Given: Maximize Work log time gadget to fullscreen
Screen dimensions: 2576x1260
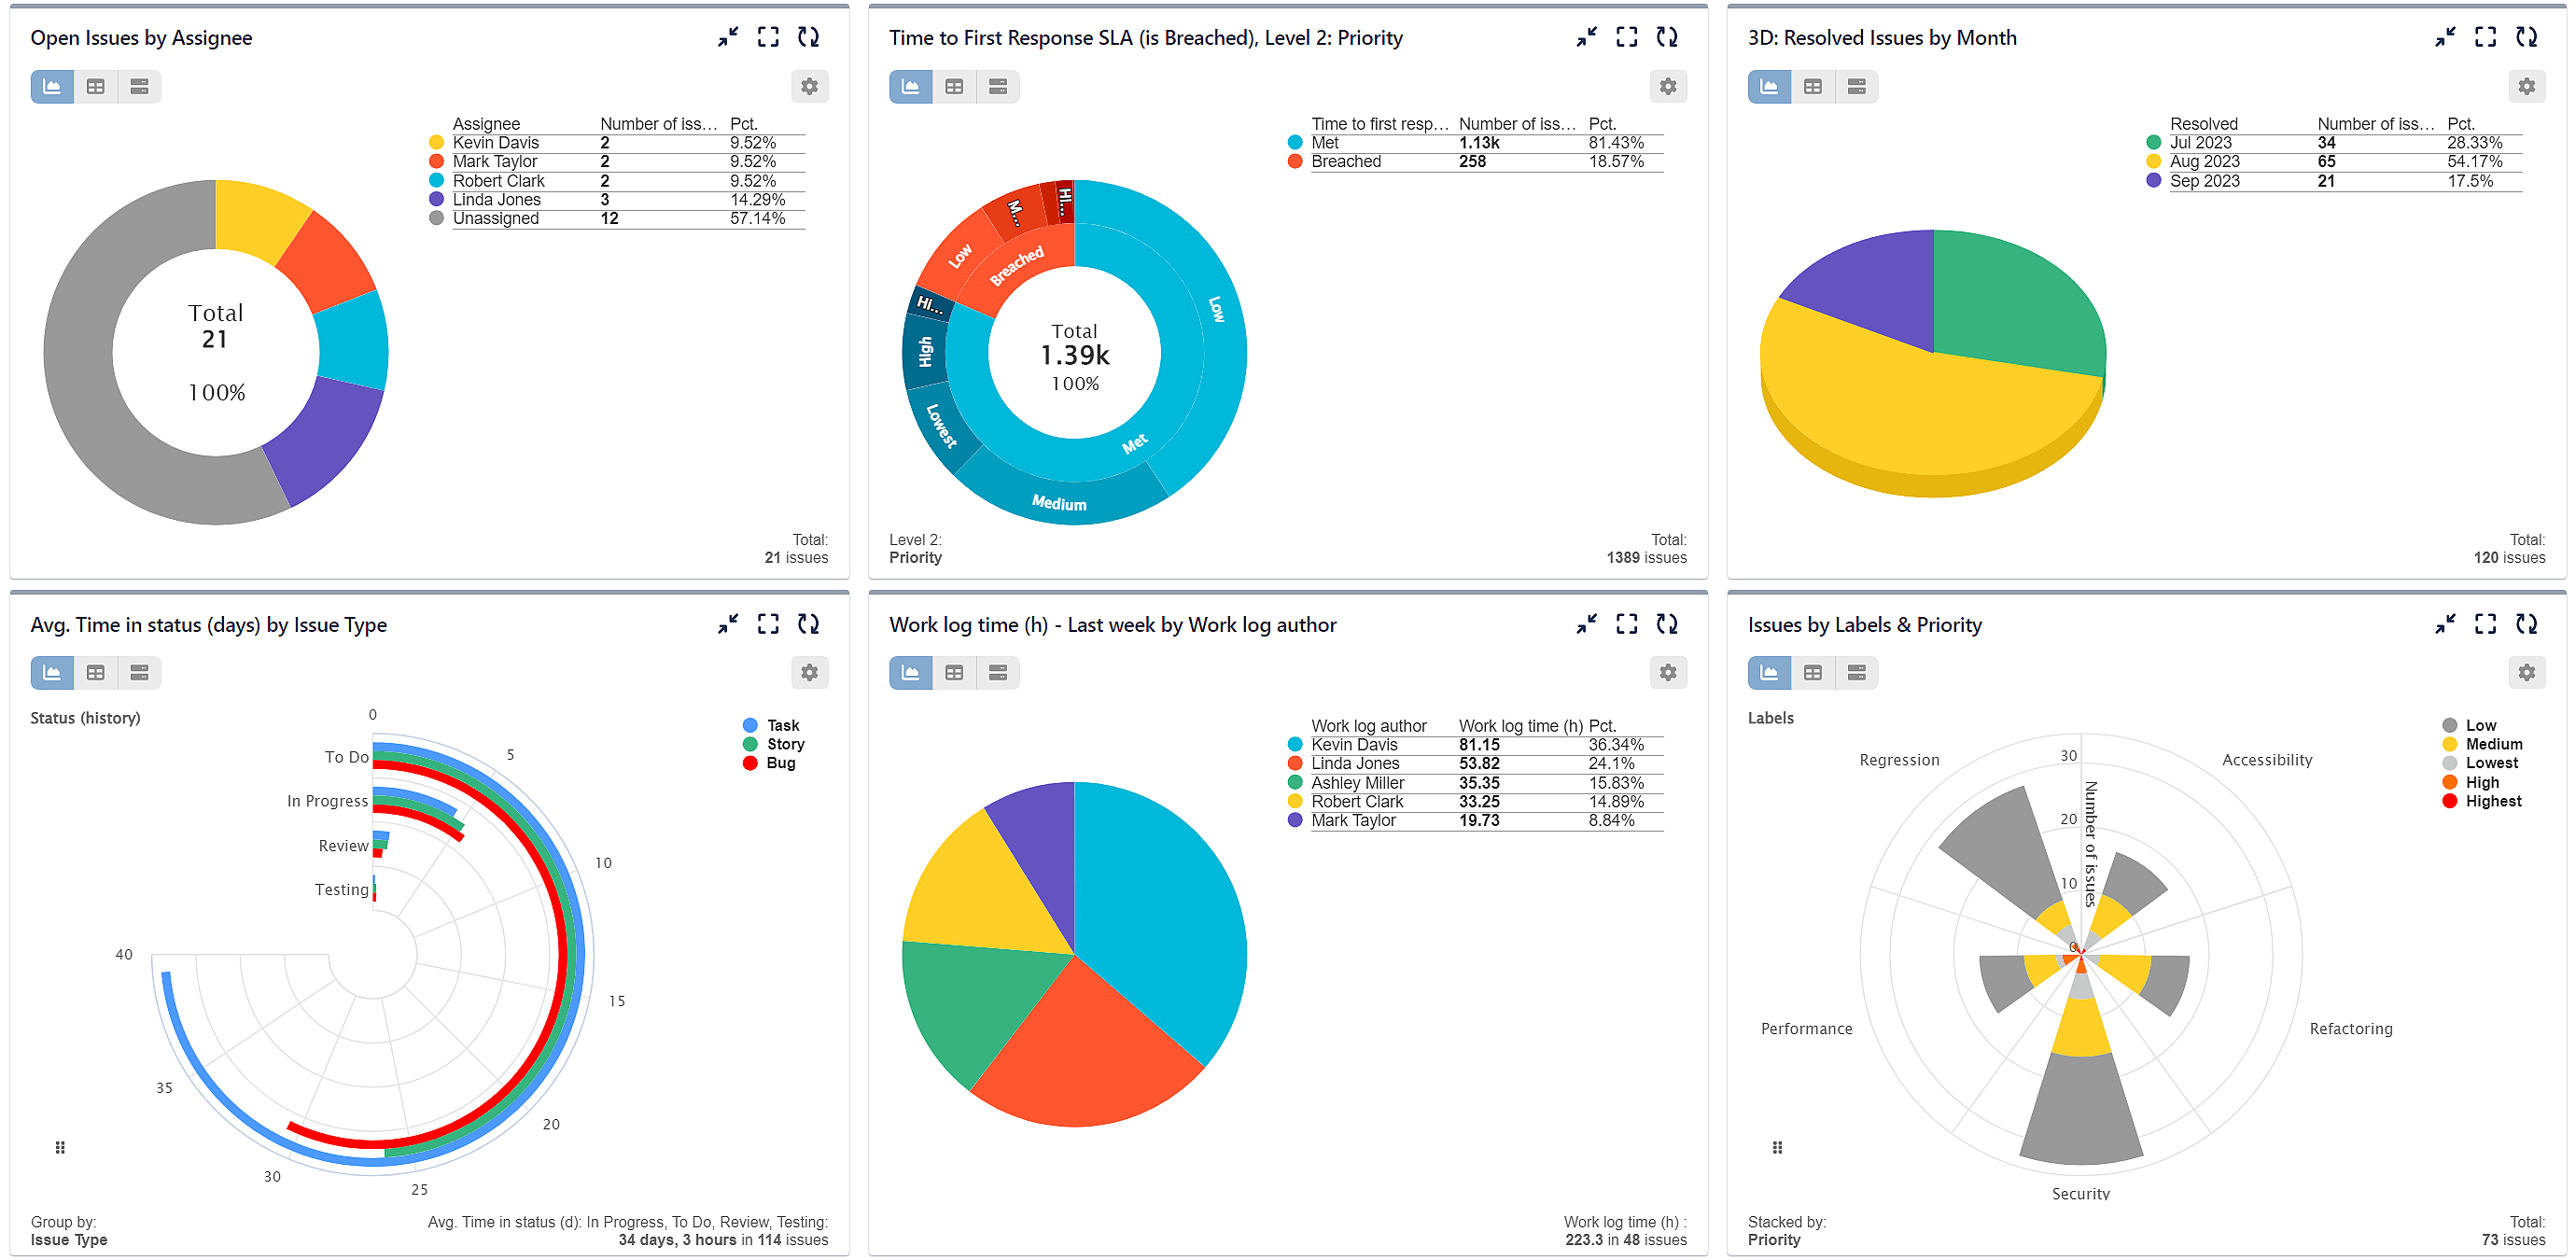Looking at the screenshot, I should pyautogui.click(x=1626, y=623).
